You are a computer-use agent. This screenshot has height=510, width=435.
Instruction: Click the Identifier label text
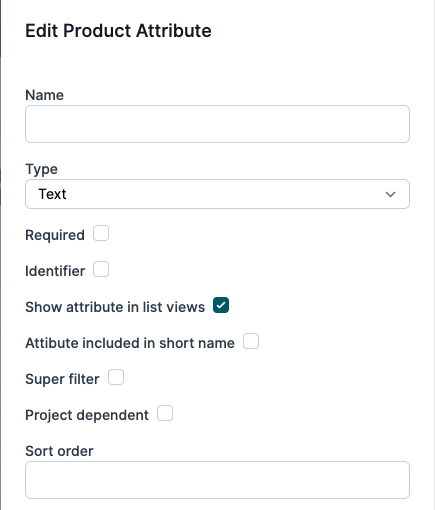click(55, 271)
